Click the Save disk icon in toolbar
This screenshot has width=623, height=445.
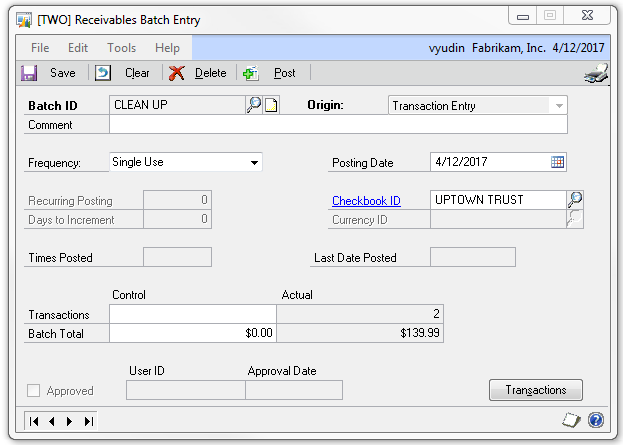(x=30, y=73)
